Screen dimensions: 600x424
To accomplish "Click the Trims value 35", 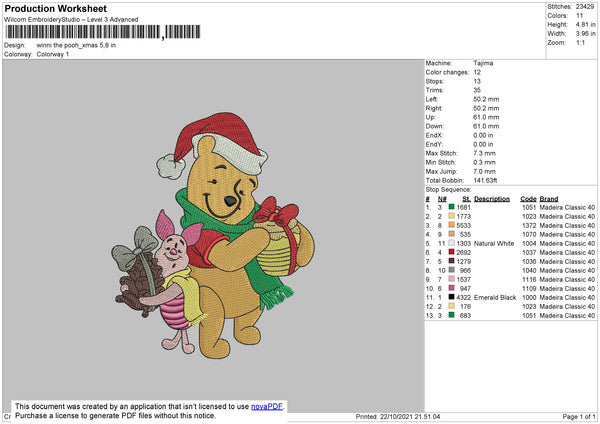I will 477,90.
